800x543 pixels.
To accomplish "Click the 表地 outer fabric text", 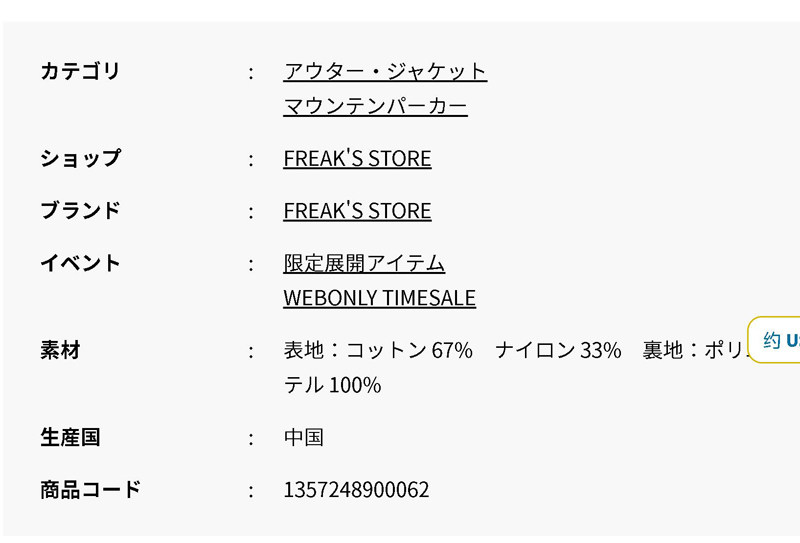I will pyautogui.click(x=303, y=351).
